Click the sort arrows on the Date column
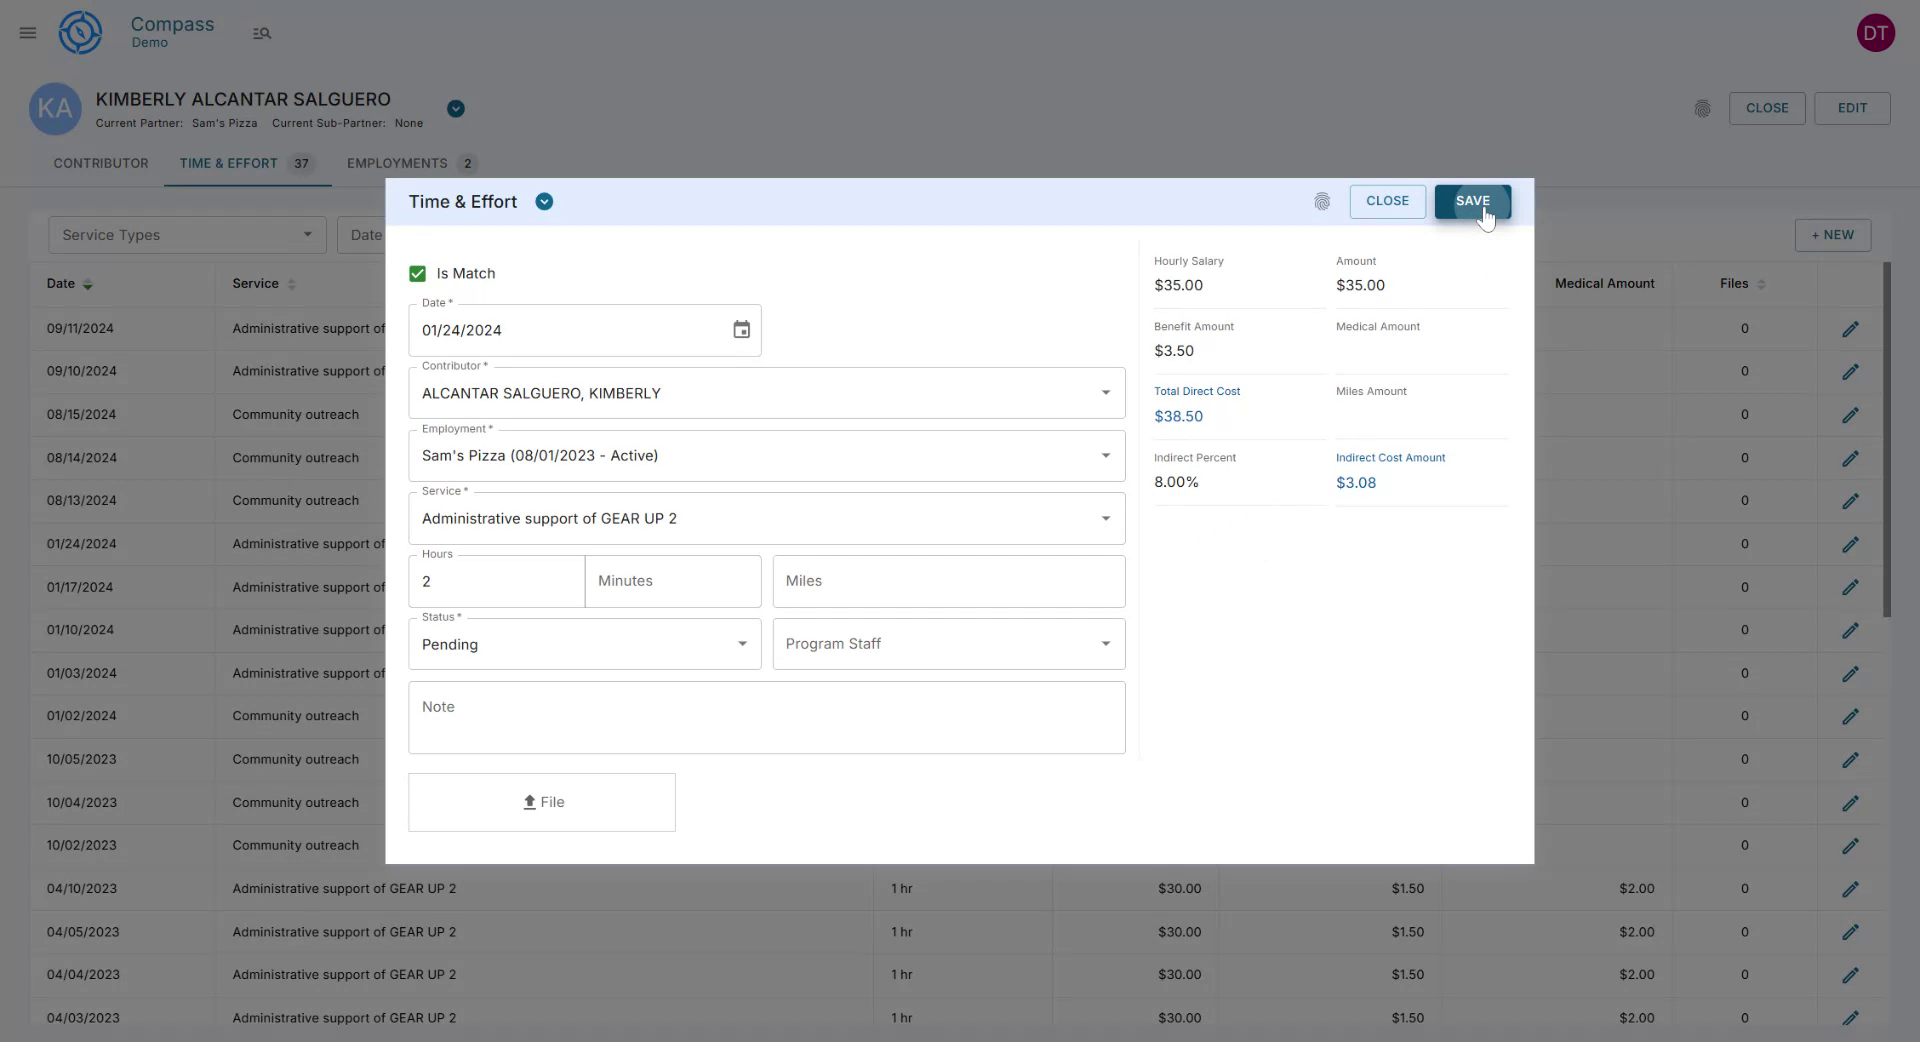 click(88, 284)
